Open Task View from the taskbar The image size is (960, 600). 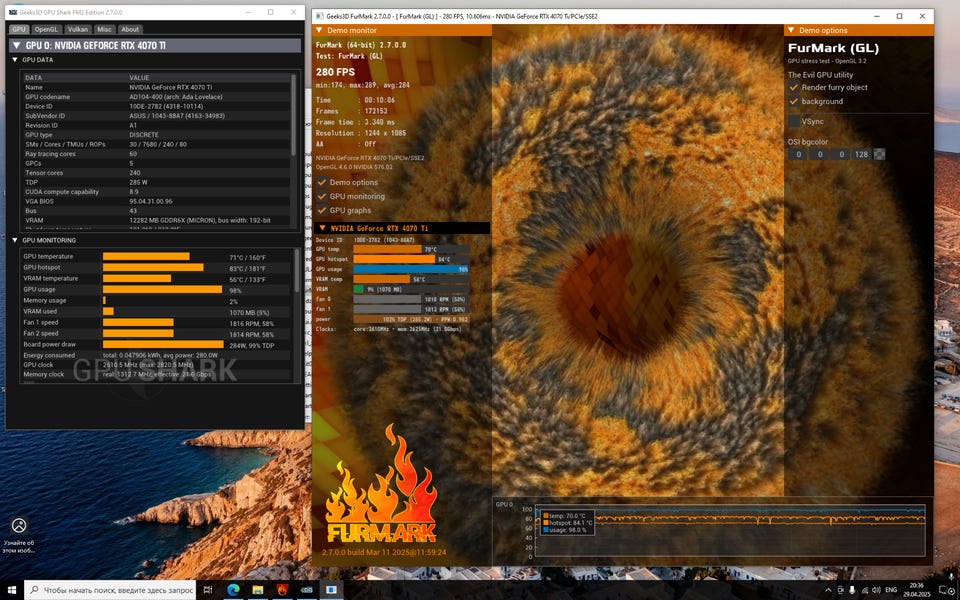208,590
